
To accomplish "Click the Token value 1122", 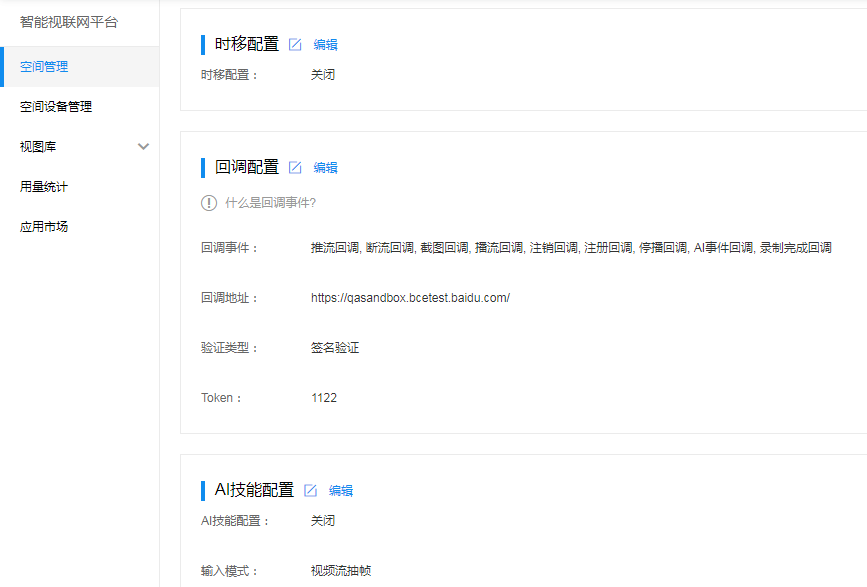I will pyautogui.click(x=324, y=398).
